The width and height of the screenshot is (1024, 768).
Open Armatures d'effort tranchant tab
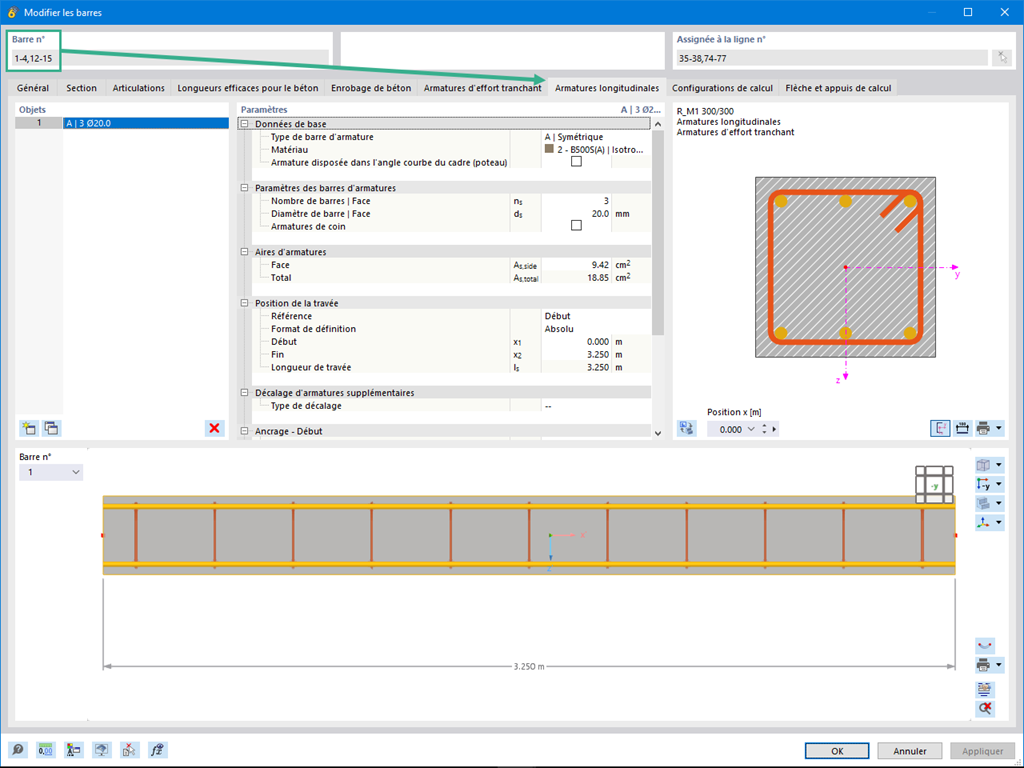482,88
